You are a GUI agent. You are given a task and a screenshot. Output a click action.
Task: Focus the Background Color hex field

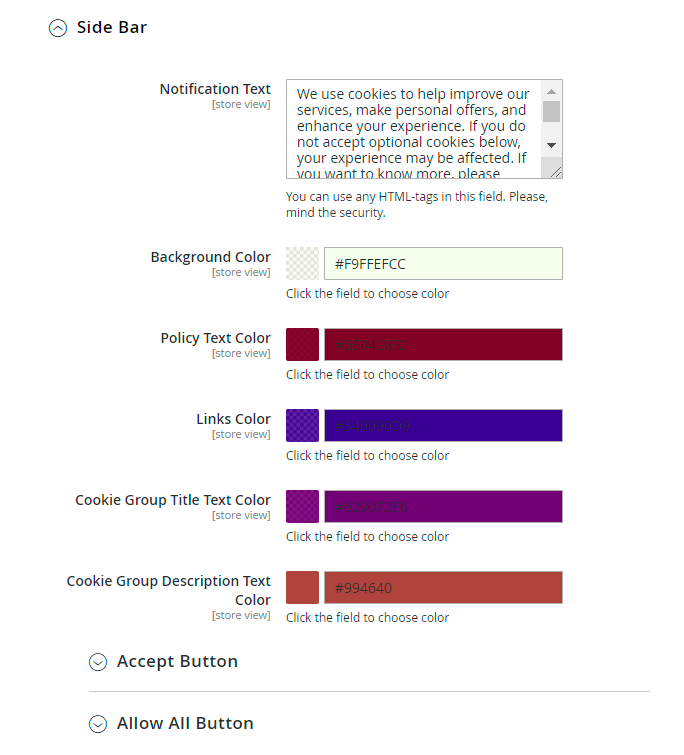pos(443,264)
